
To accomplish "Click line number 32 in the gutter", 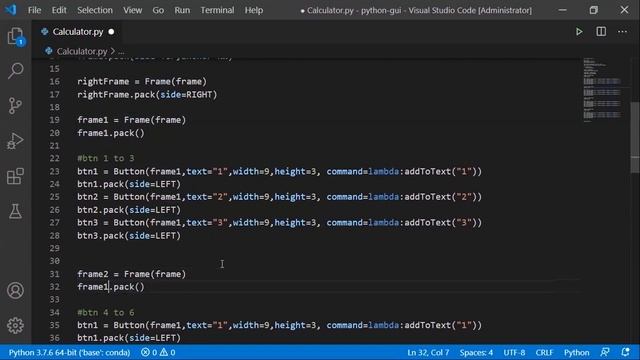I will pyautogui.click(x=54, y=287).
